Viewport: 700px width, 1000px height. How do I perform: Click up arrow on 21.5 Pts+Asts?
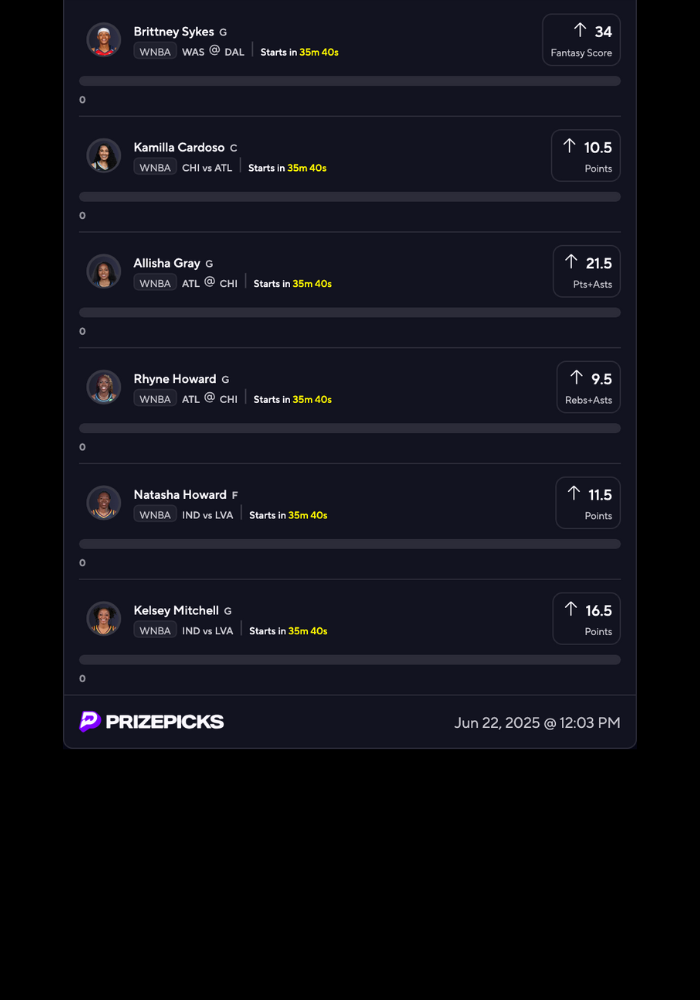pos(571,262)
